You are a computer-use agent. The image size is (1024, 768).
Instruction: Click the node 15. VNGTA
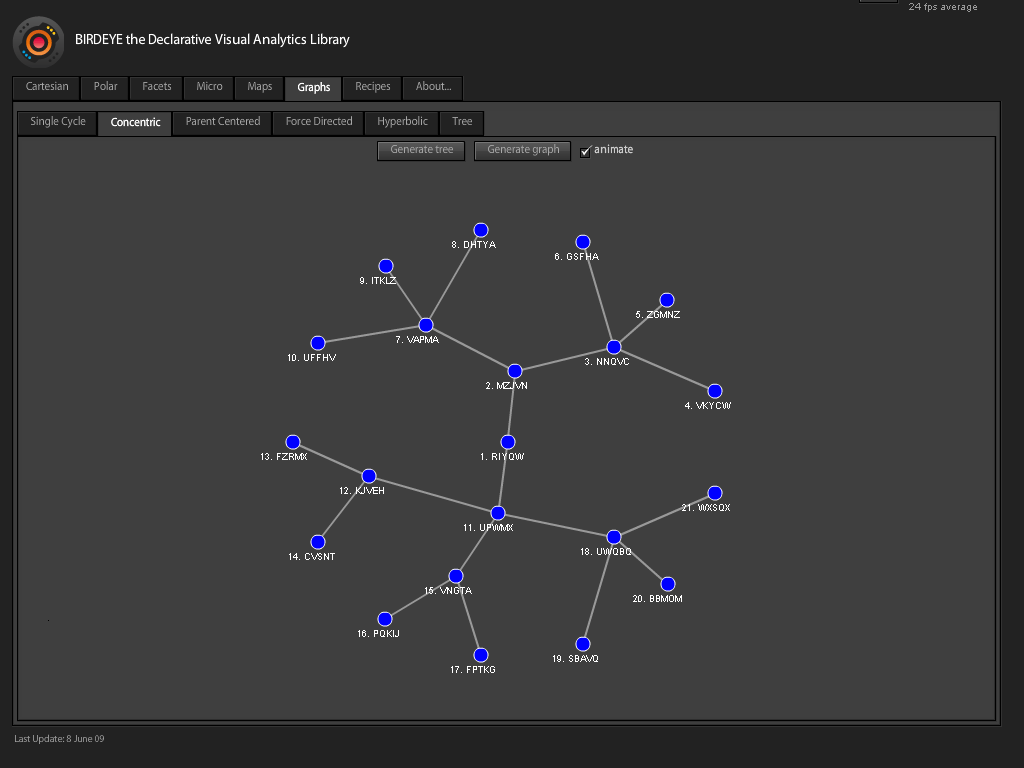456,576
